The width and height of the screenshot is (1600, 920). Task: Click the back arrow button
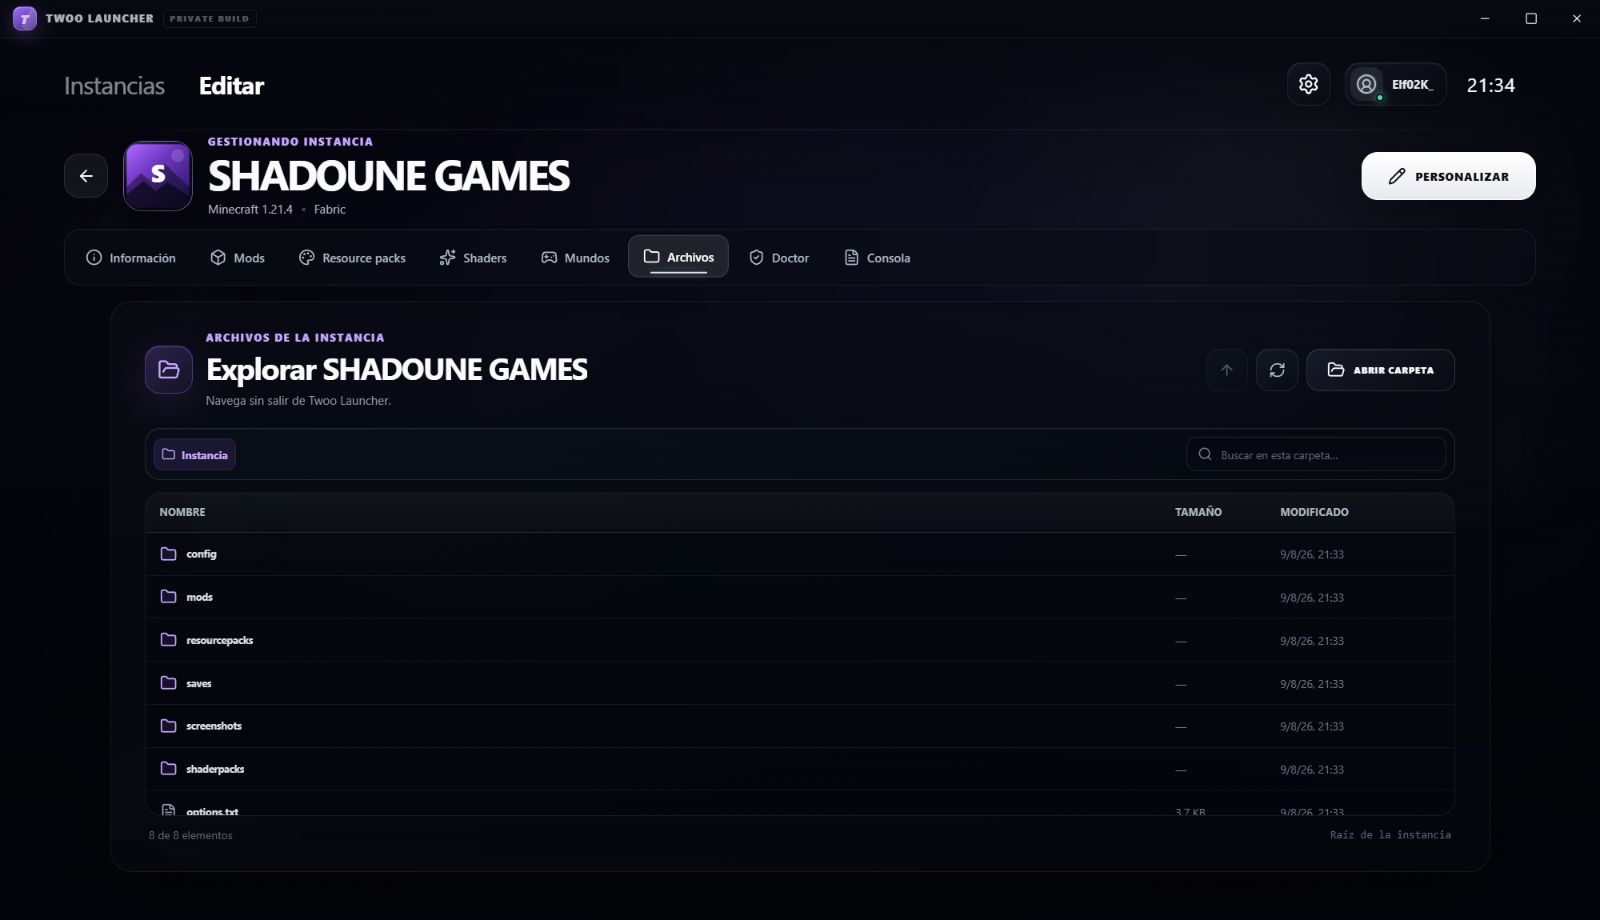86,176
